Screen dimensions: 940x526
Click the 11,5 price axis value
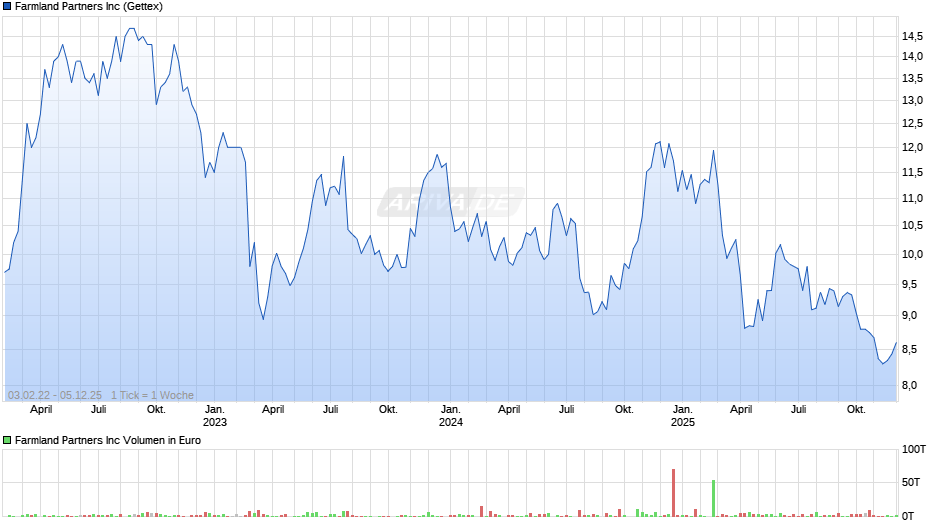coord(912,173)
